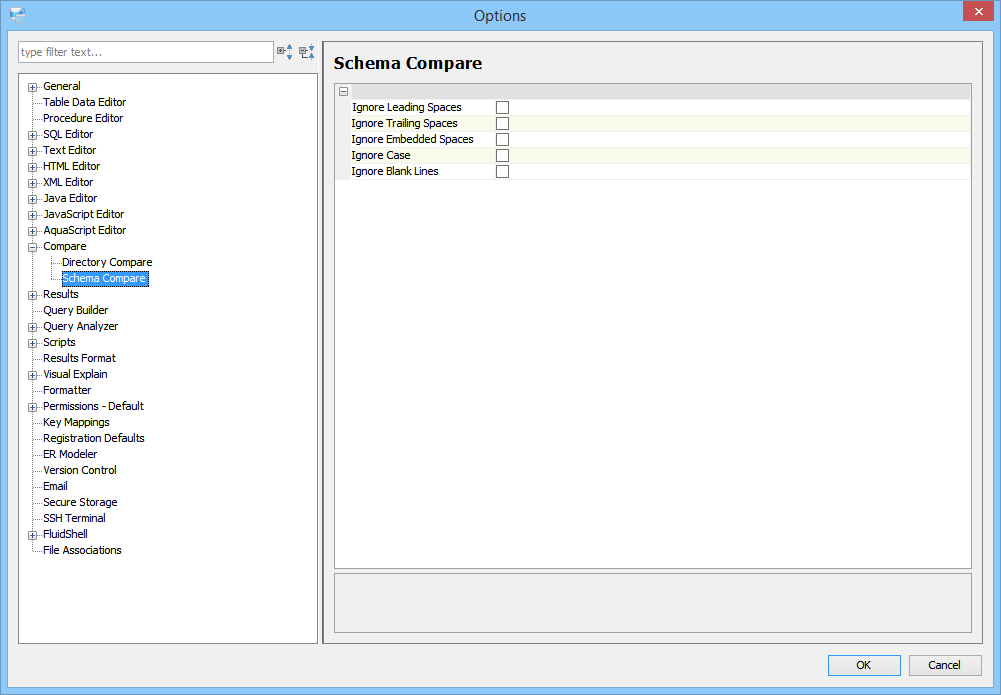Click OK to apply options
Image resolution: width=1001 pixels, height=695 pixels.
864,665
